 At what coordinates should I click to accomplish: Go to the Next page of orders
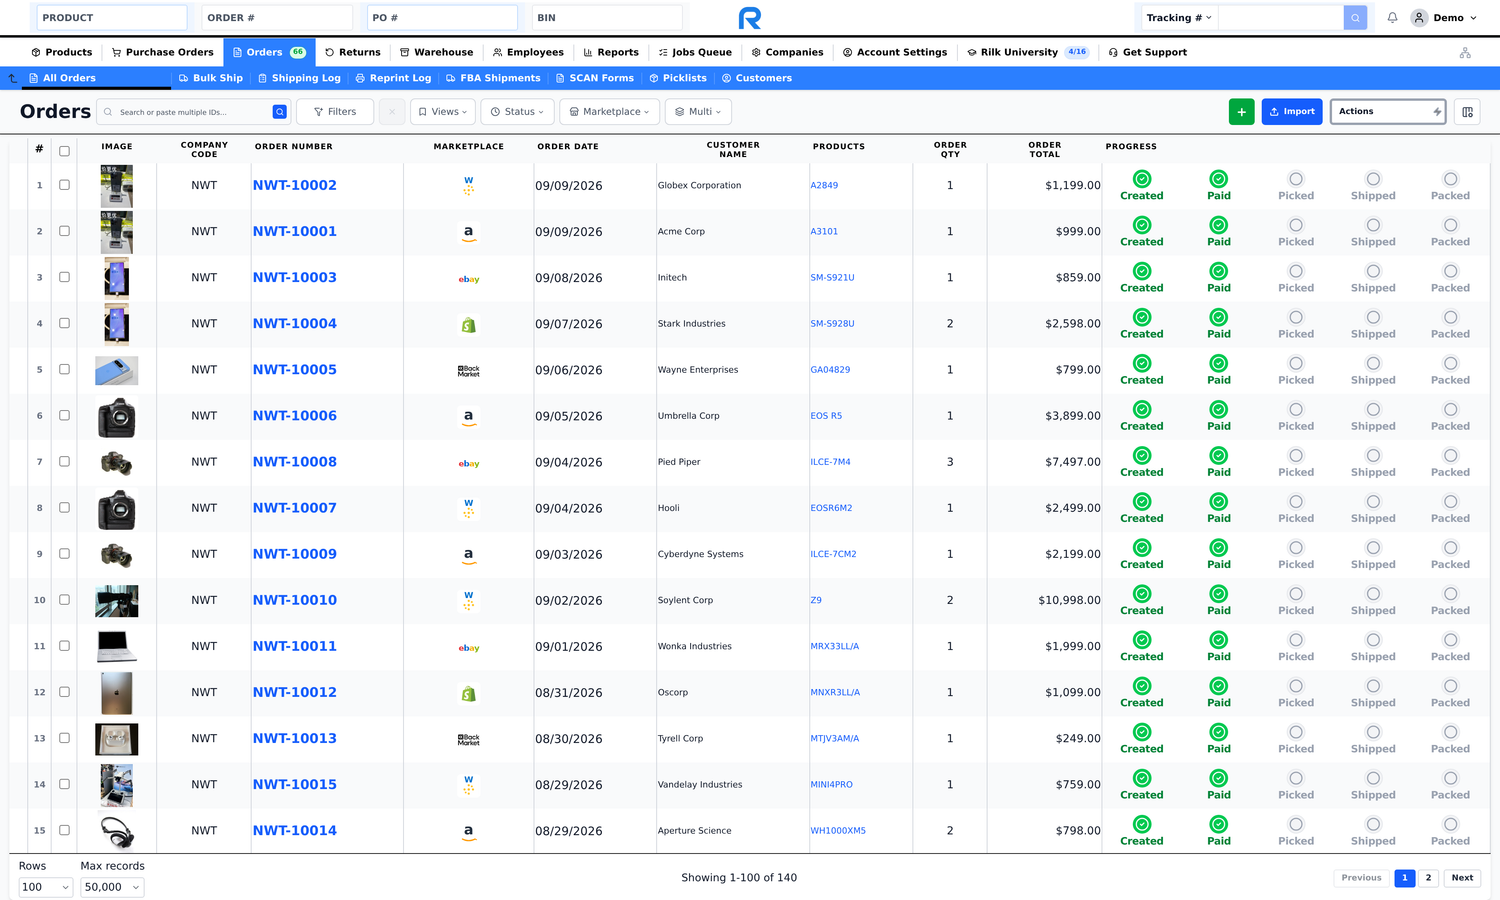tap(1462, 878)
